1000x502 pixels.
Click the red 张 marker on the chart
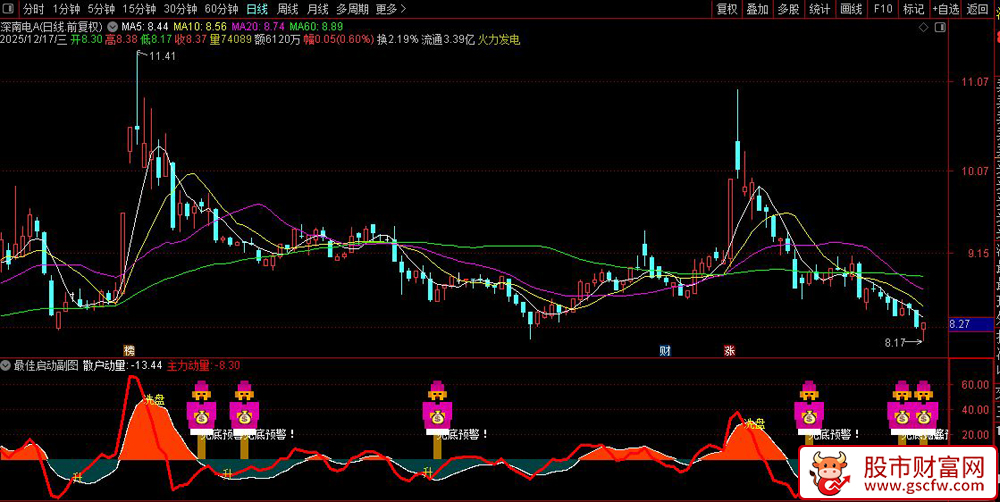tap(729, 350)
